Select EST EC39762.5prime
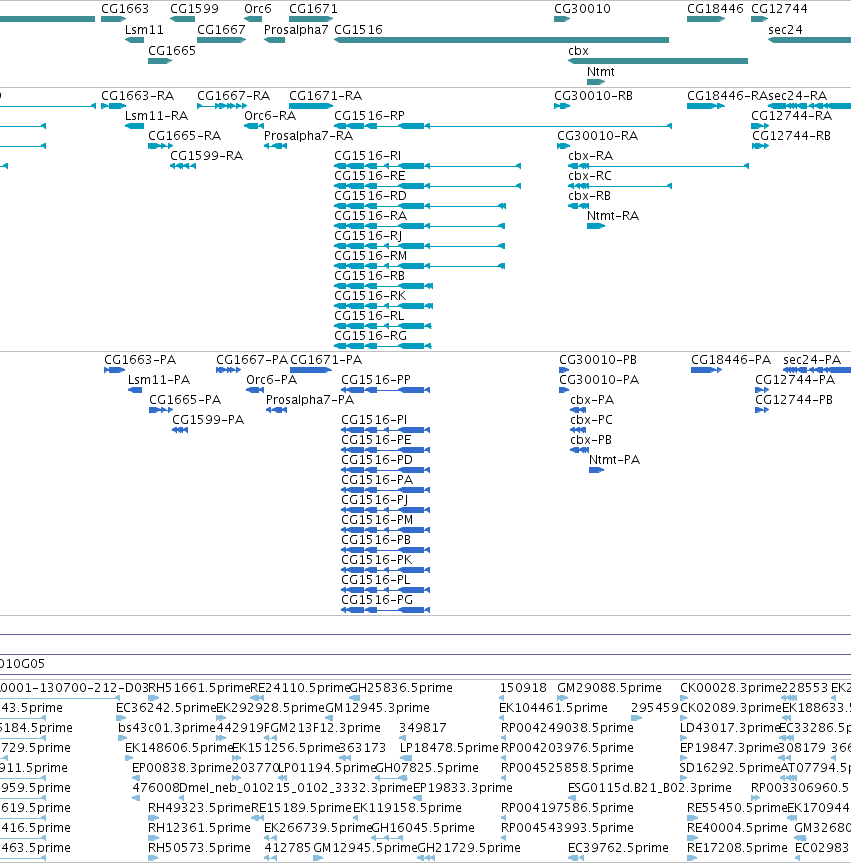The height and width of the screenshot is (863, 851). click(x=619, y=848)
